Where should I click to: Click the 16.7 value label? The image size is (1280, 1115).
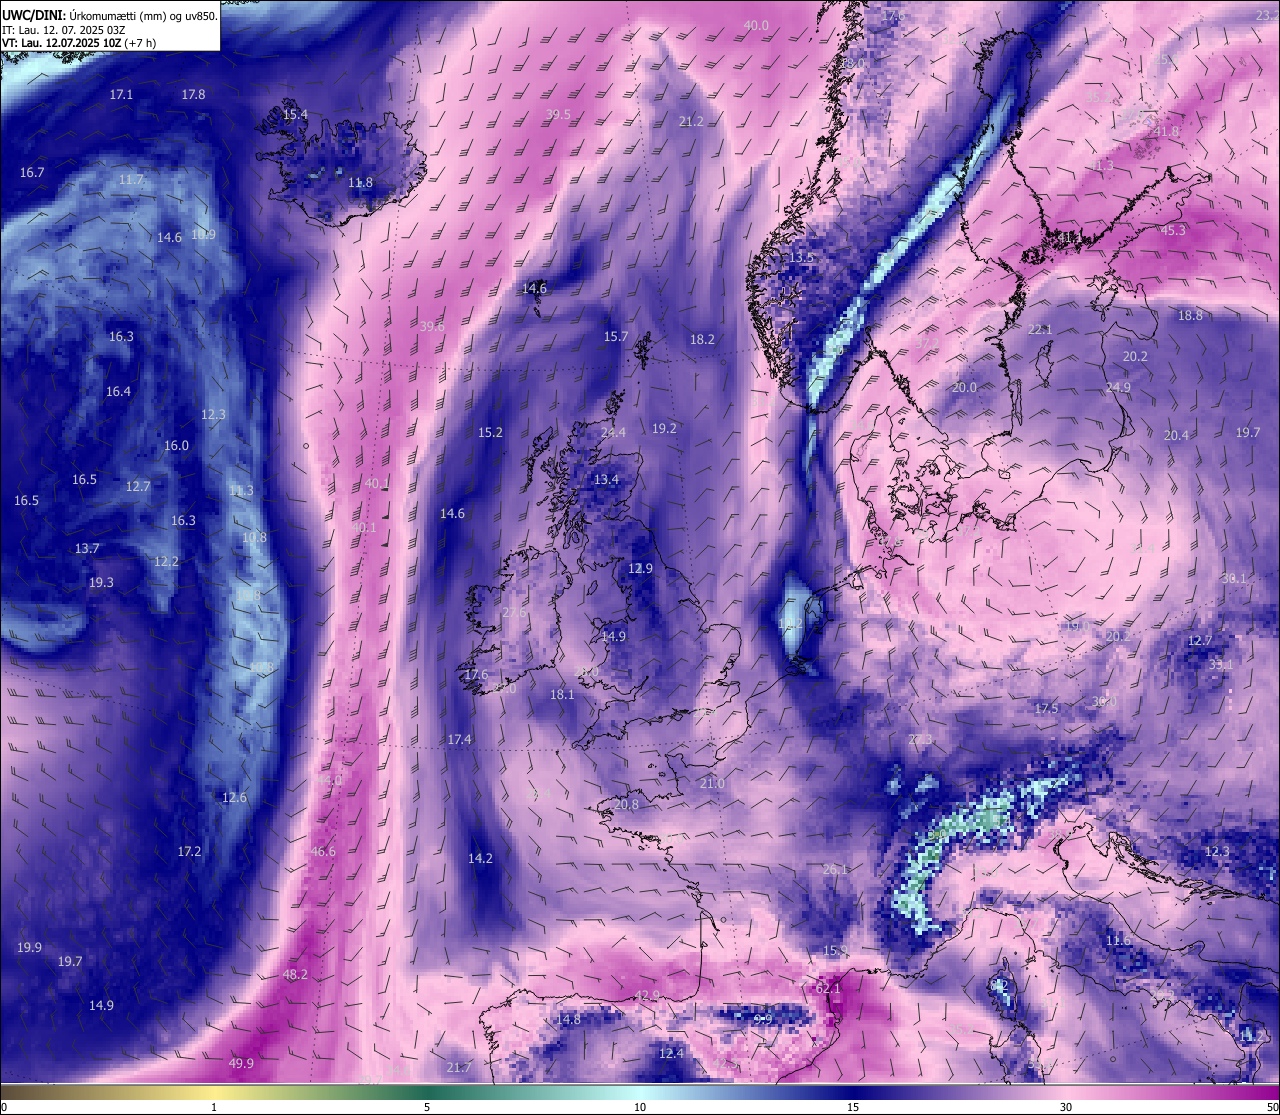click(32, 172)
